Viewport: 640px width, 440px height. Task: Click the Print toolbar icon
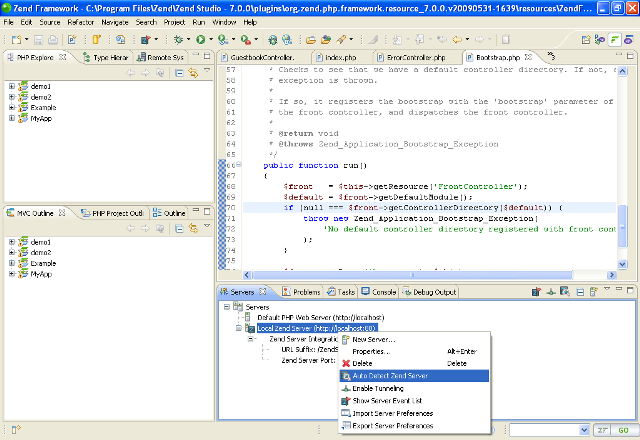53,40
